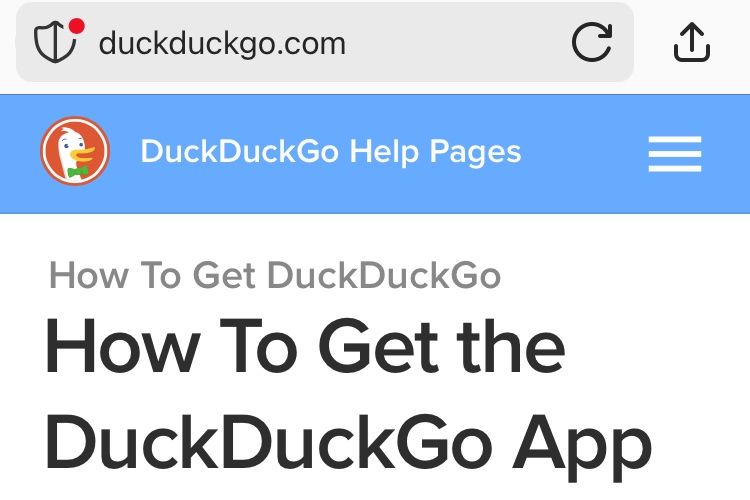Open the privacy shield icon
The height and width of the screenshot is (500, 750).
point(55,42)
